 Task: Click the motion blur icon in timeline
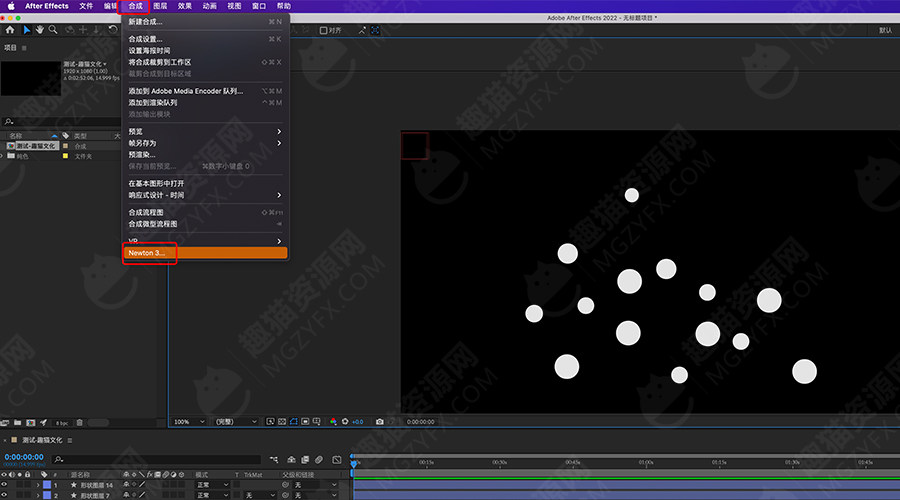pos(319,460)
